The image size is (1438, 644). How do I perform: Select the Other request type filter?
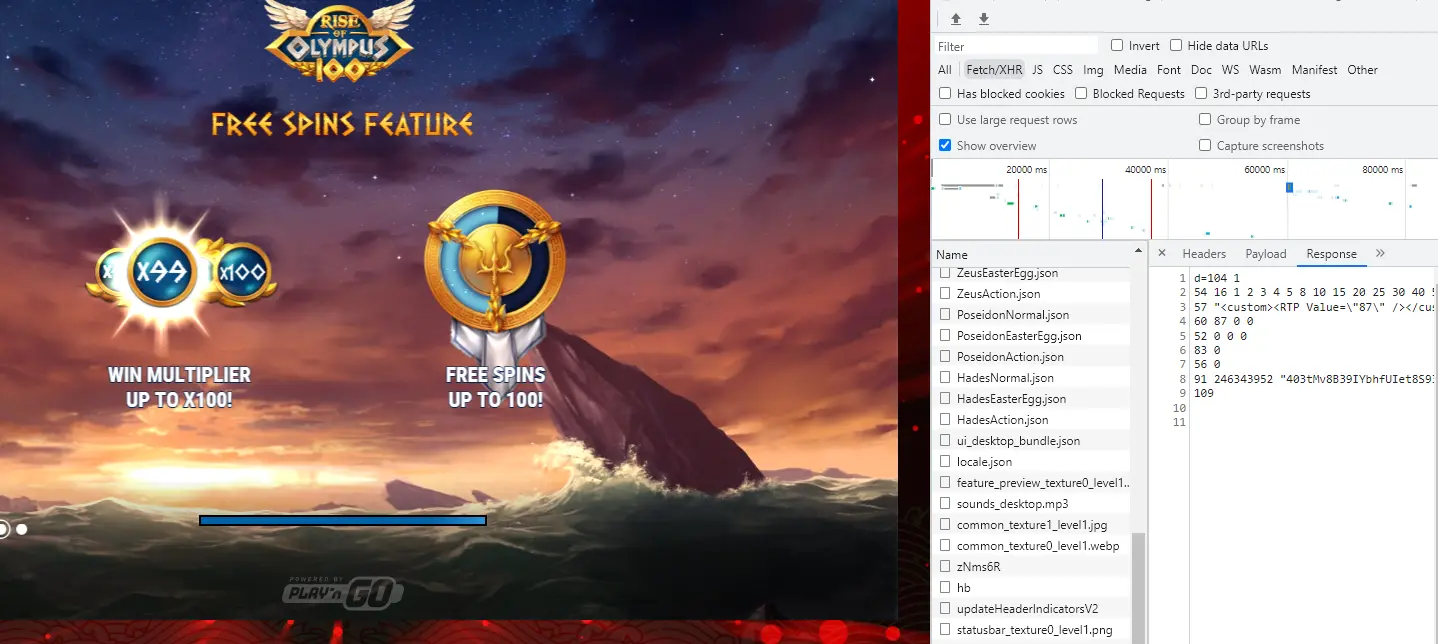pos(1362,70)
